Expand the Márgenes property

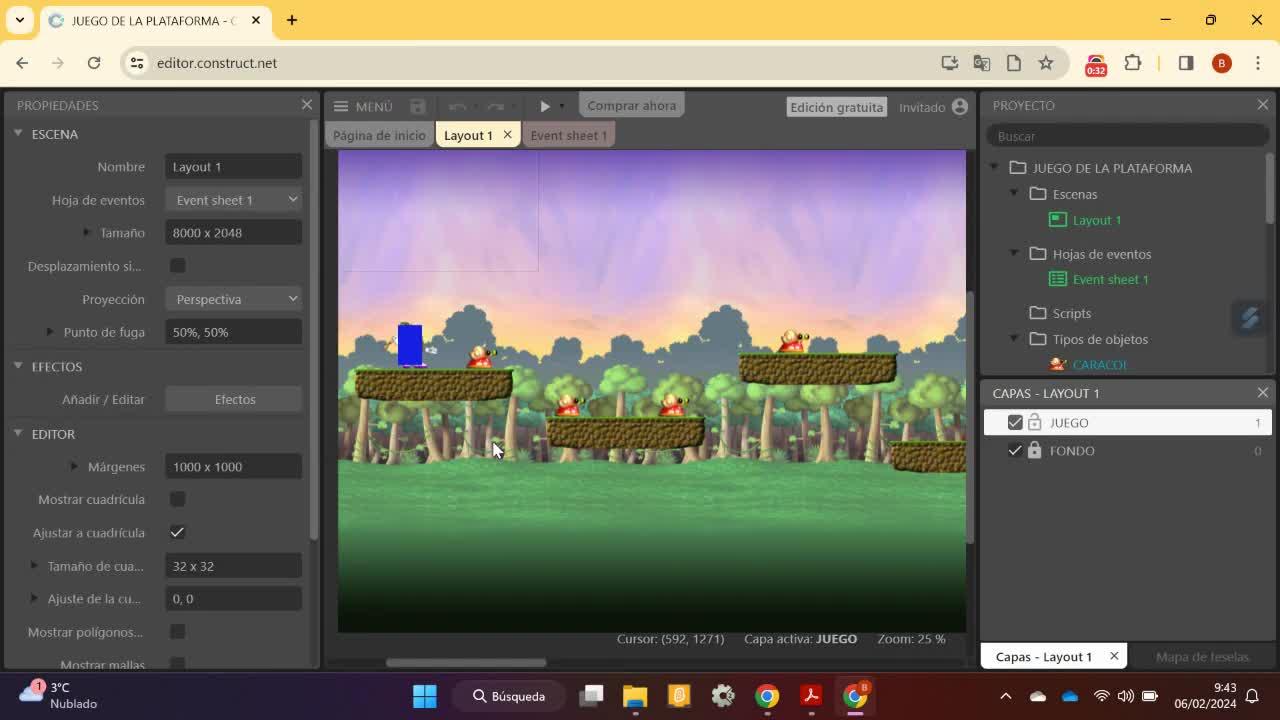click(74, 466)
